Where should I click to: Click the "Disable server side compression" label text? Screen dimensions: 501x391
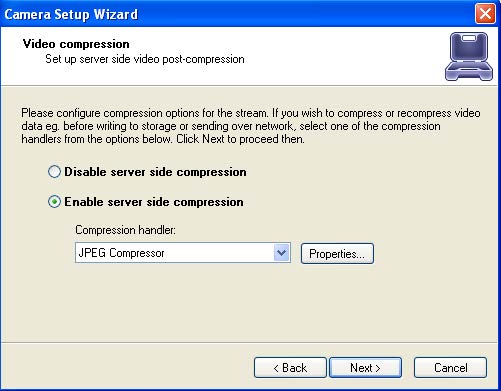click(x=155, y=172)
